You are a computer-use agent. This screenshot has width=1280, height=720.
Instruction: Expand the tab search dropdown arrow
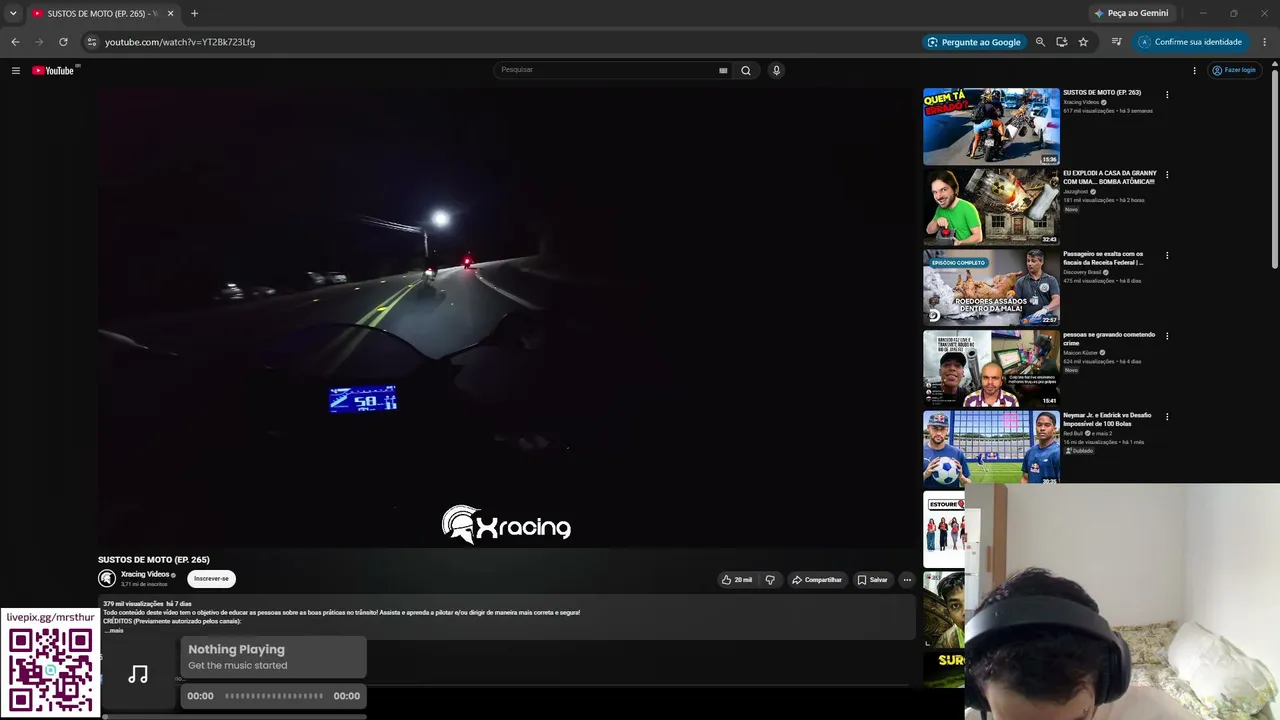[x=13, y=14]
